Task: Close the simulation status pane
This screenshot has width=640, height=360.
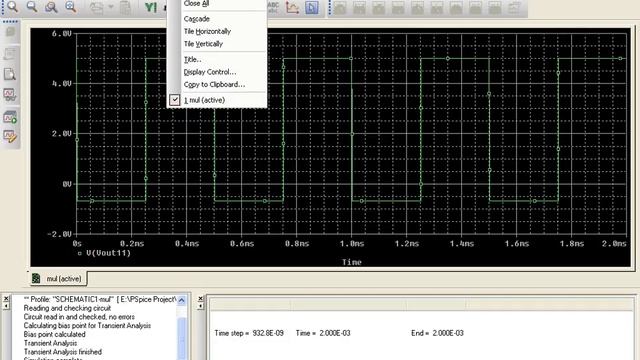Action: coord(200,299)
